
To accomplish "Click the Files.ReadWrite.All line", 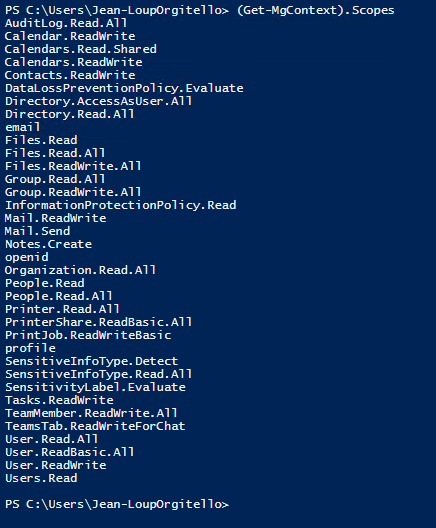I will tap(73, 166).
